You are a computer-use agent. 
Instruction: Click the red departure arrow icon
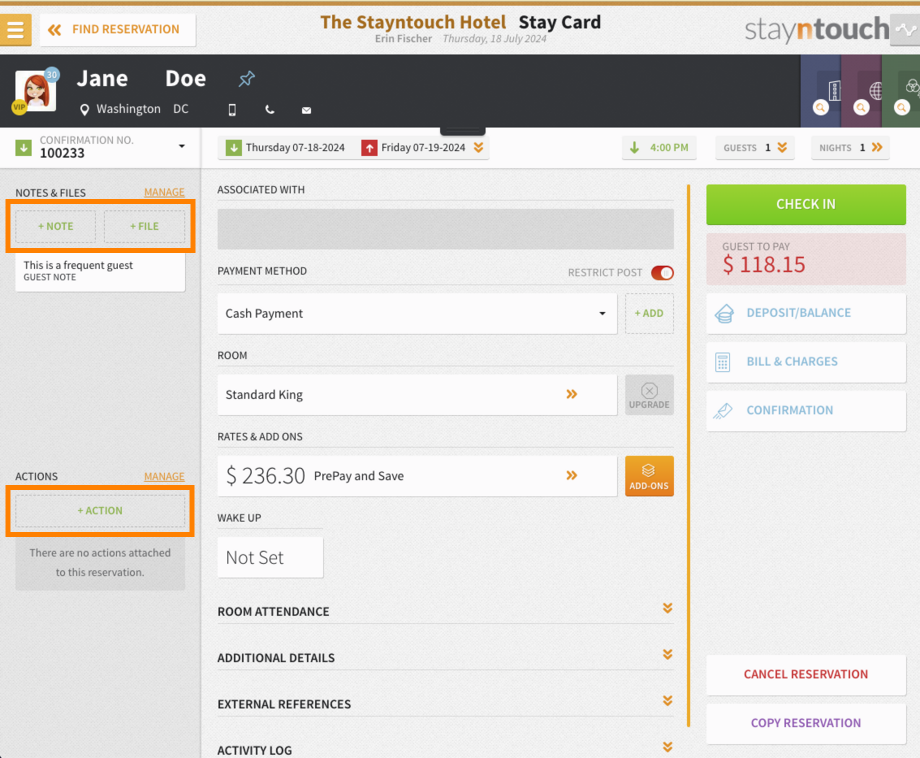coord(369,148)
